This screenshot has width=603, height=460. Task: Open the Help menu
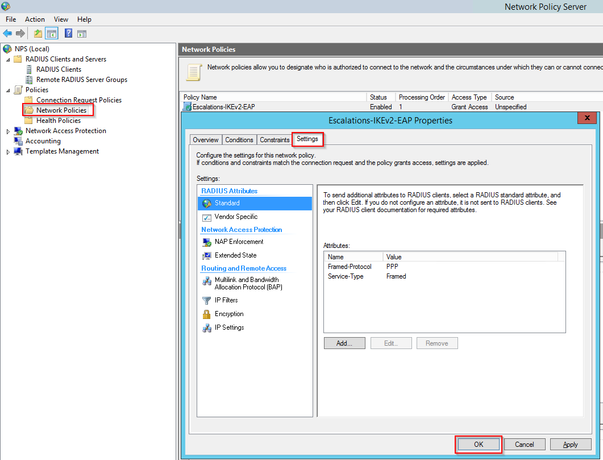point(84,19)
